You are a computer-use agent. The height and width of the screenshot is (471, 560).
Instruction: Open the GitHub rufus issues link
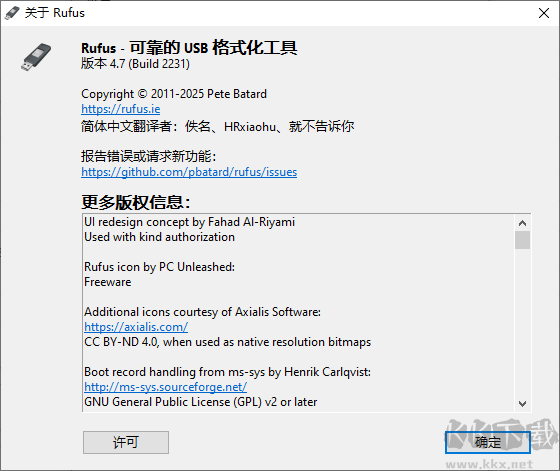(x=189, y=172)
